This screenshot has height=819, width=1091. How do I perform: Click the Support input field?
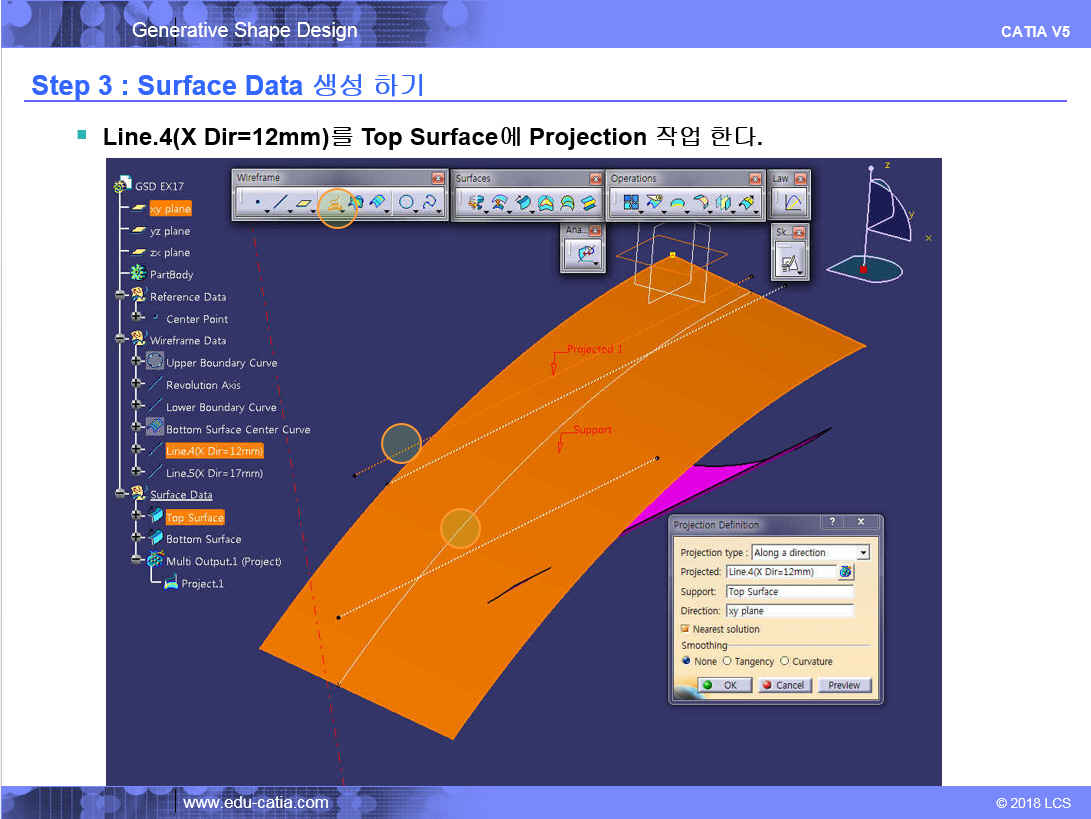point(789,591)
